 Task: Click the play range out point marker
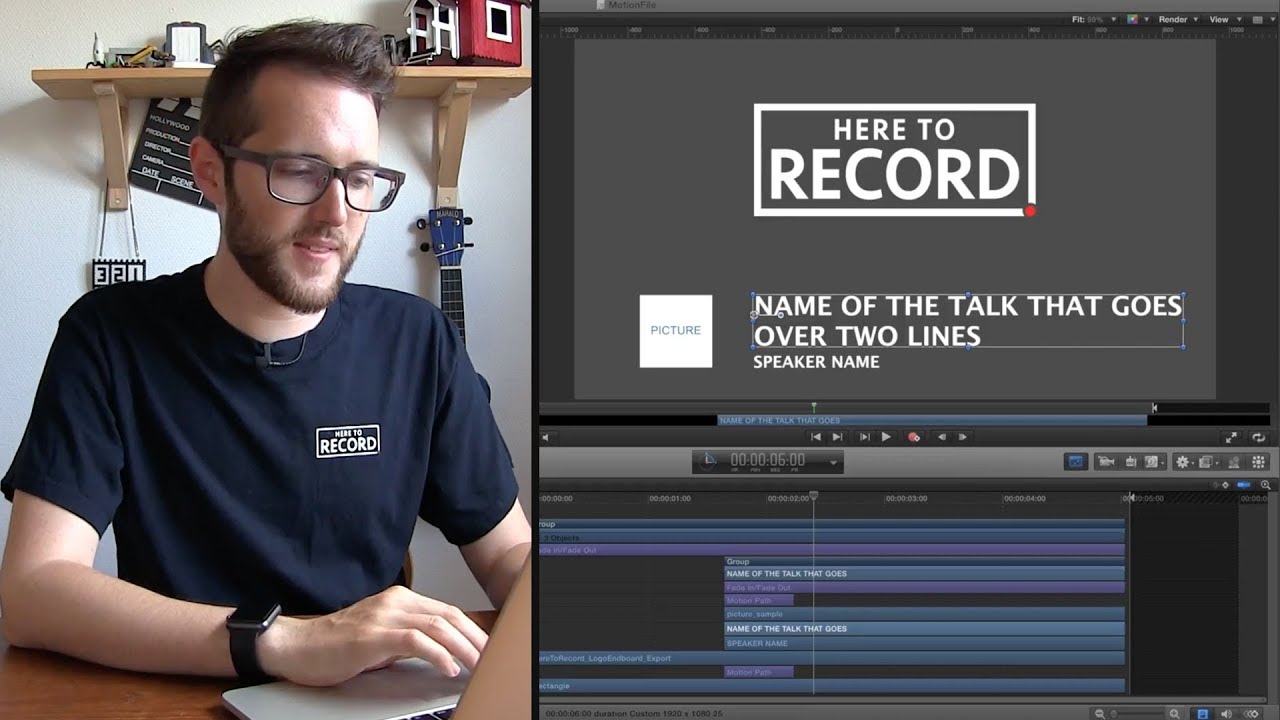click(x=1155, y=408)
